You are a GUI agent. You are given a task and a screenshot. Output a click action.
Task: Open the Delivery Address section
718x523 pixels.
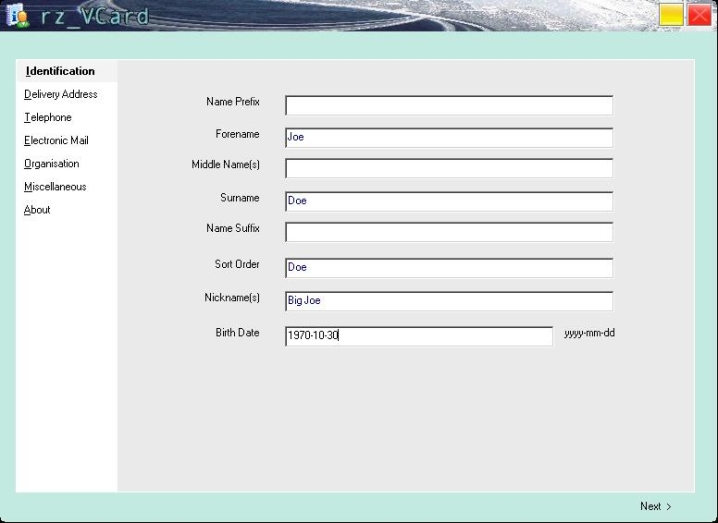(60, 94)
